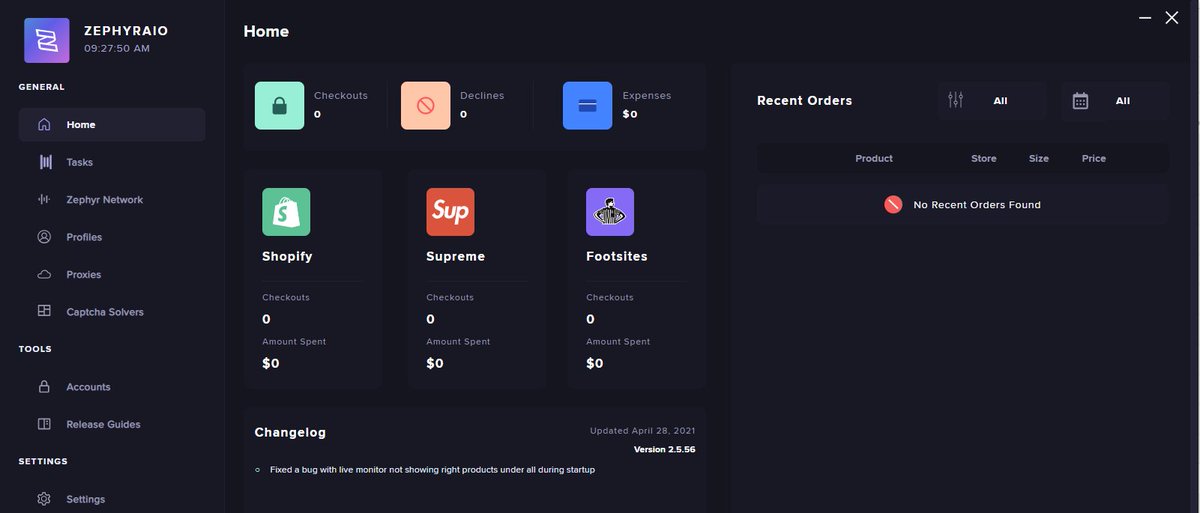1200x513 pixels.
Task: Click the Captcha Solvers grid icon
Action: (44, 312)
